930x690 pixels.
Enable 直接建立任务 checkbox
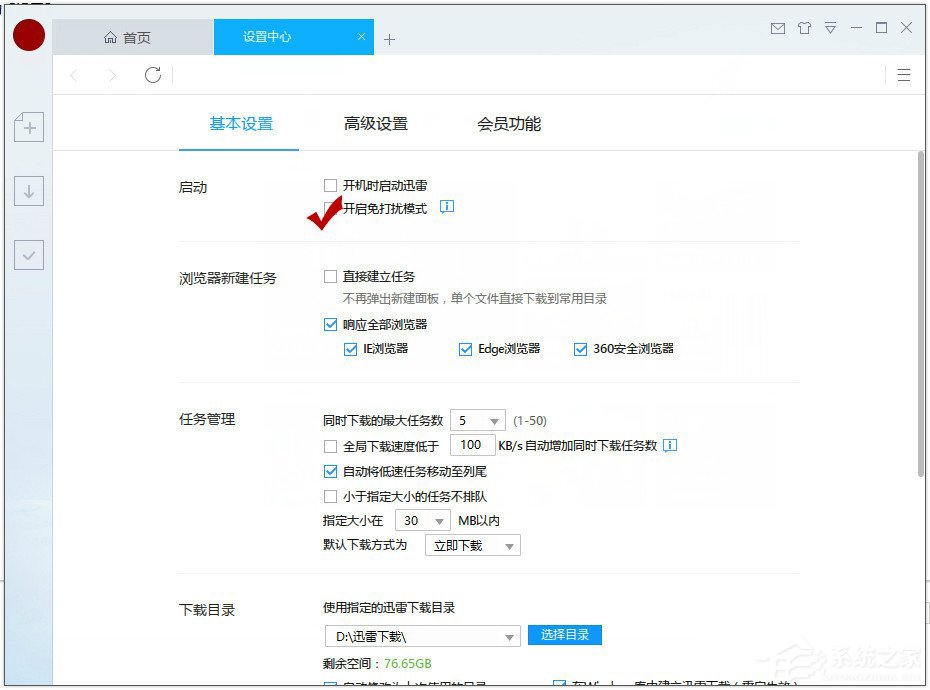tap(330, 276)
